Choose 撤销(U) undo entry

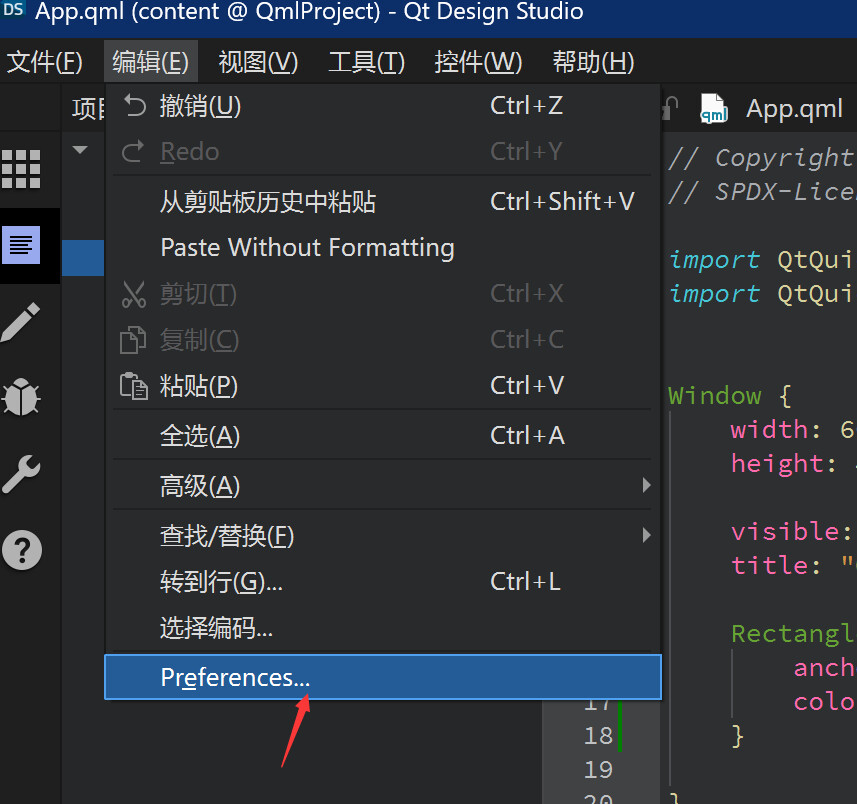tap(383, 106)
